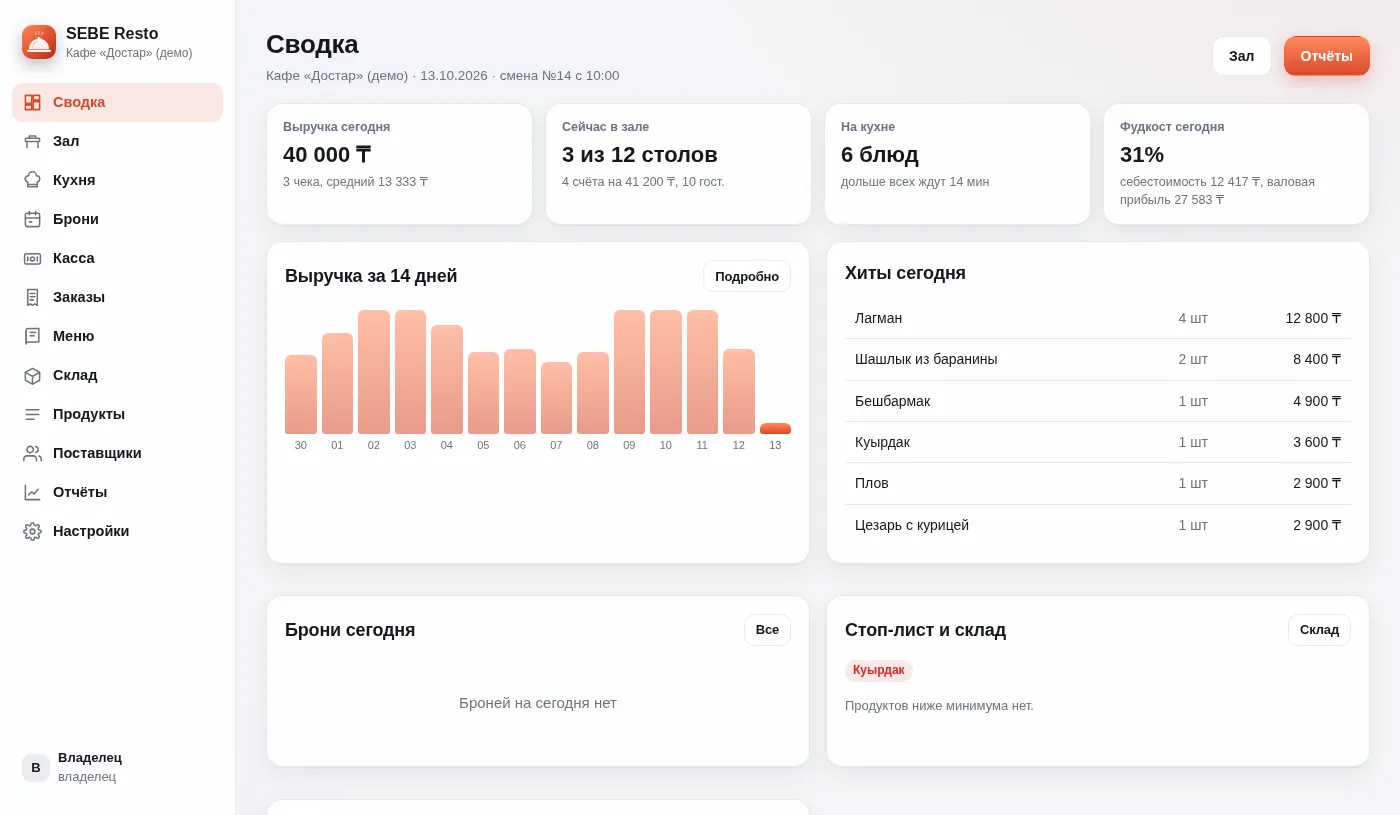This screenshot has height=815, width=1400.
Task: Open Поставщики sidebar label
Action: point(97,453)
